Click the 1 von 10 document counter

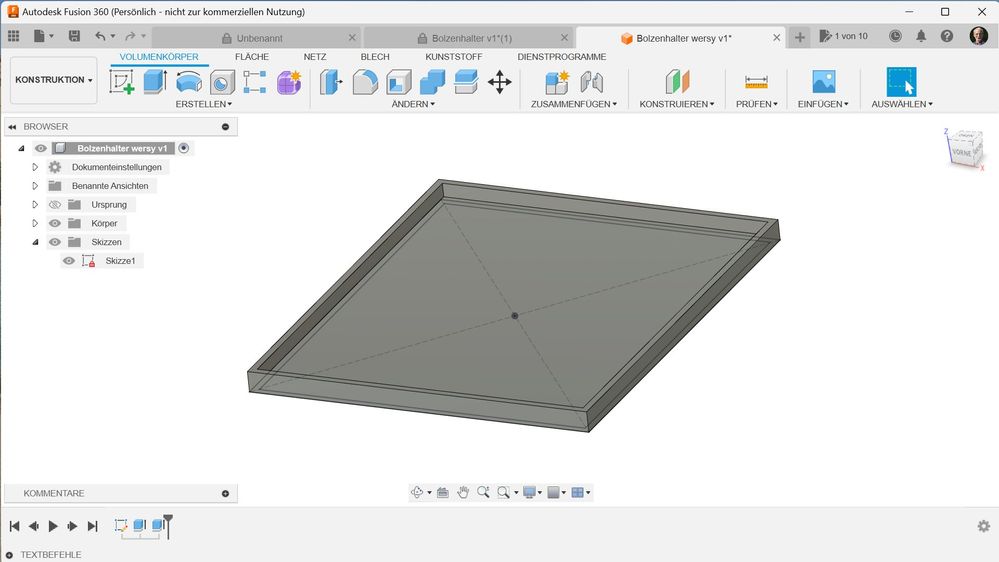tap(844, 36)
